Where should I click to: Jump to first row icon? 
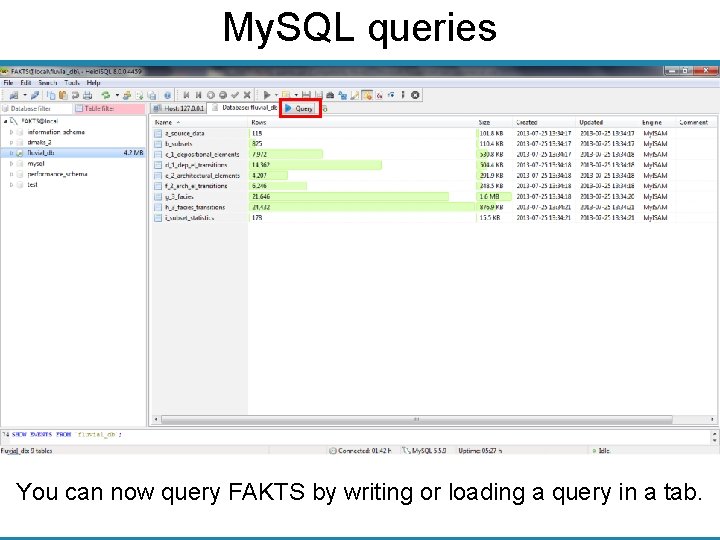tap(186, 95)
